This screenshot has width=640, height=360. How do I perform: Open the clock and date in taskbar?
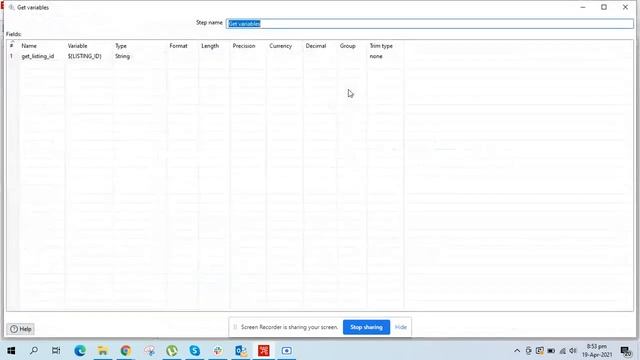597,351
